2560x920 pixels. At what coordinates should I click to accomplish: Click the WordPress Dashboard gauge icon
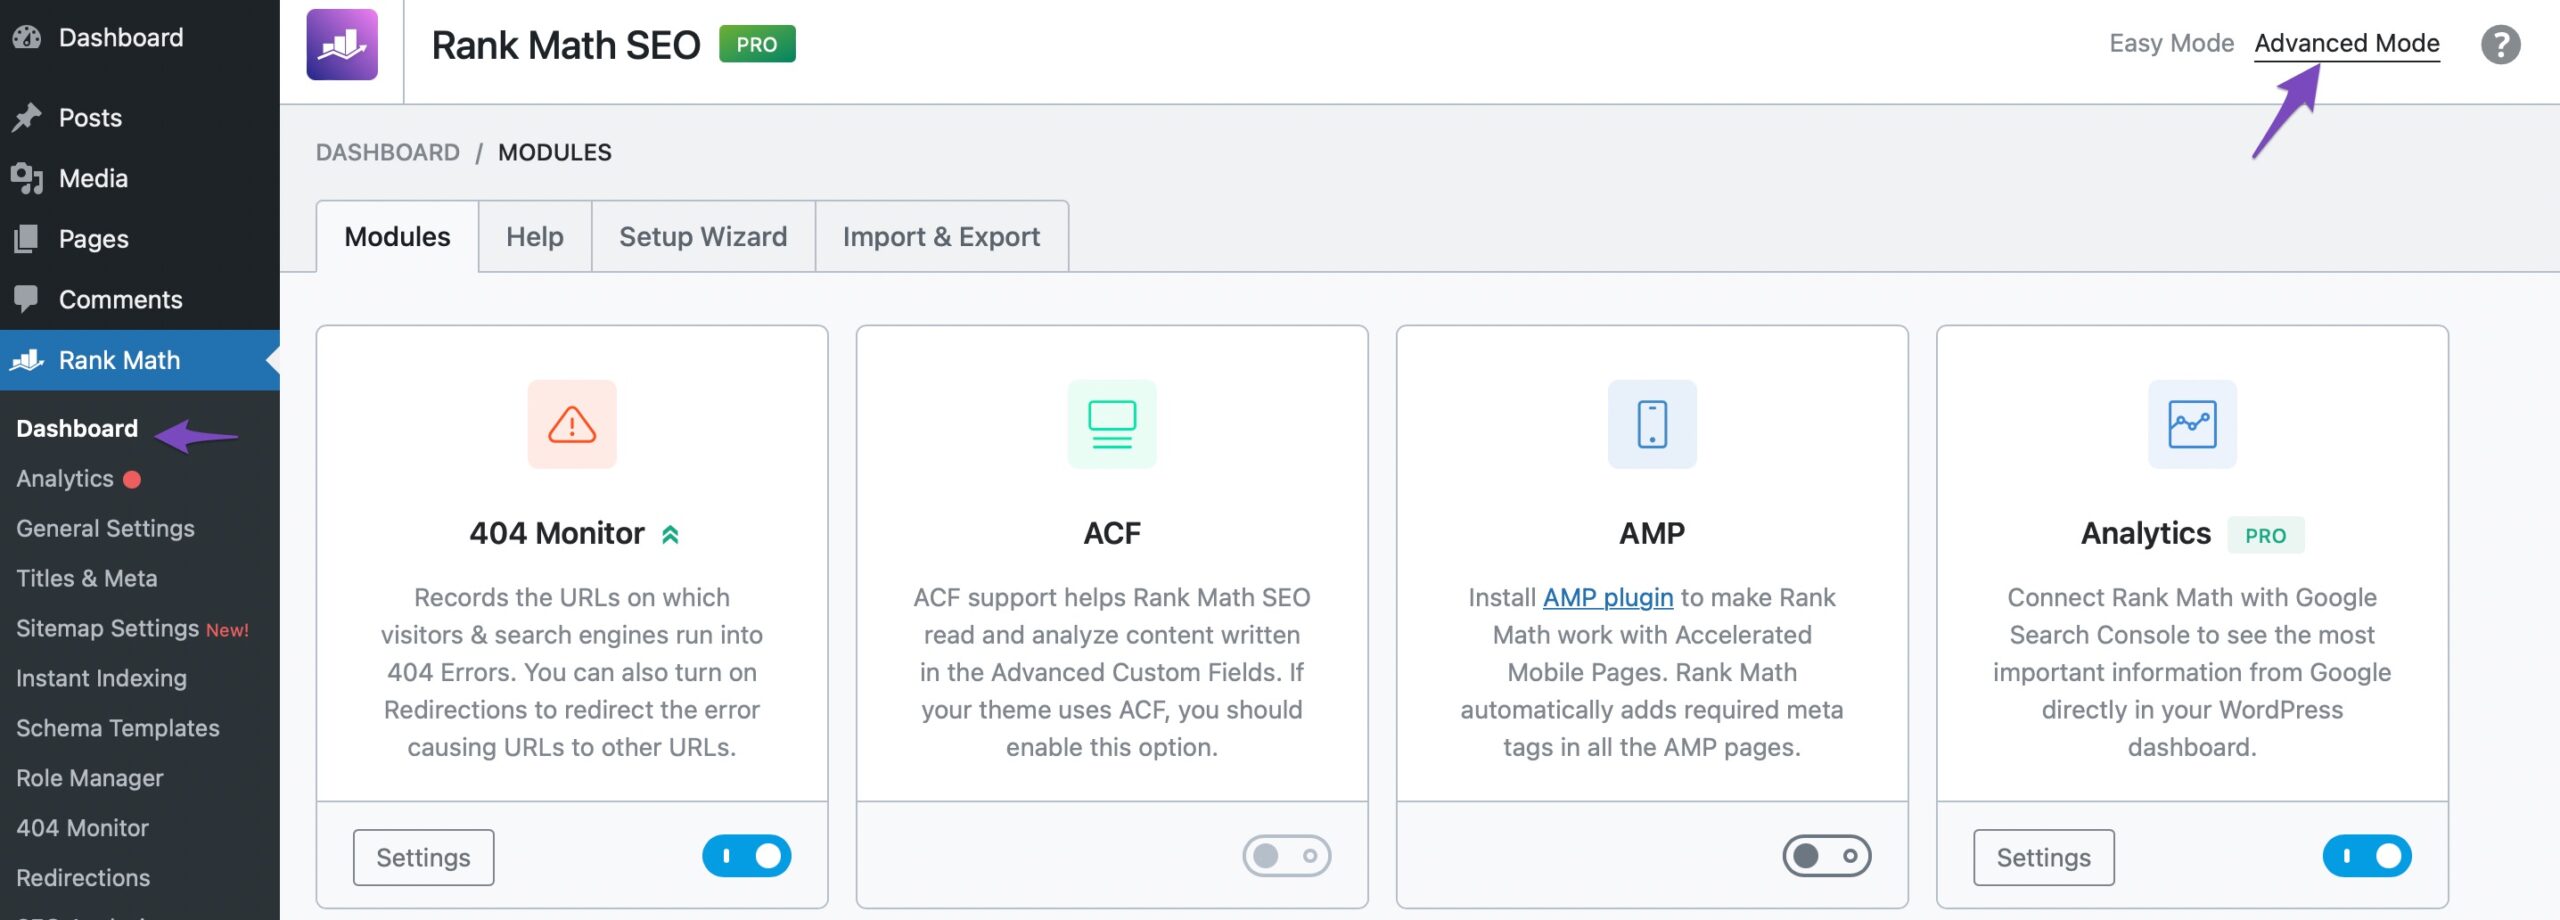pyautogui.click(x=27, y=38)
